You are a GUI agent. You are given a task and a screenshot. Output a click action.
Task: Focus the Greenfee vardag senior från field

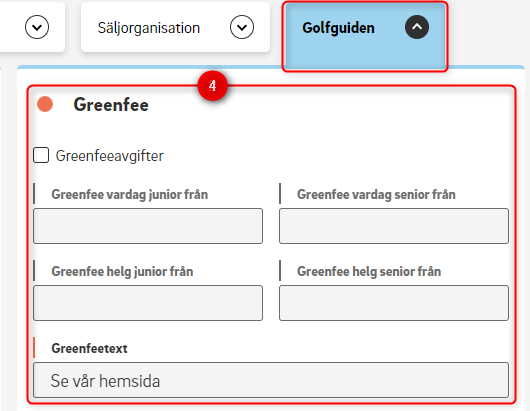tap(394, 226)
